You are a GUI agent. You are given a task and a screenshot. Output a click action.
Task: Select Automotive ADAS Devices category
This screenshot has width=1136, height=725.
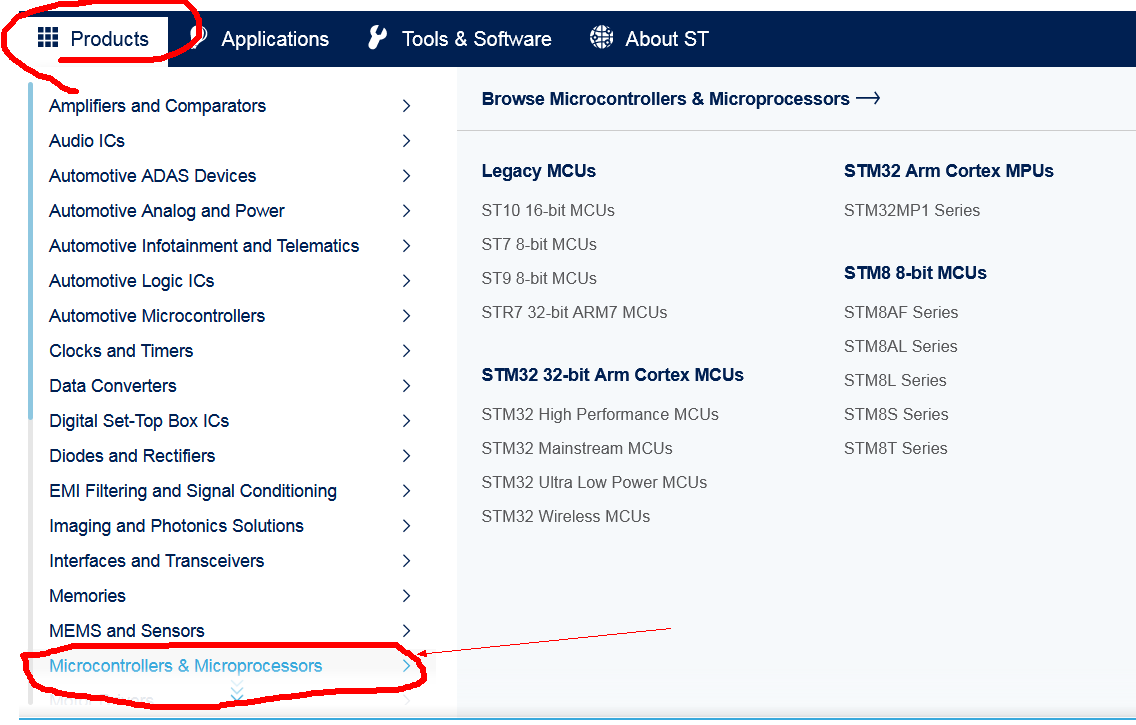[153, 176]
